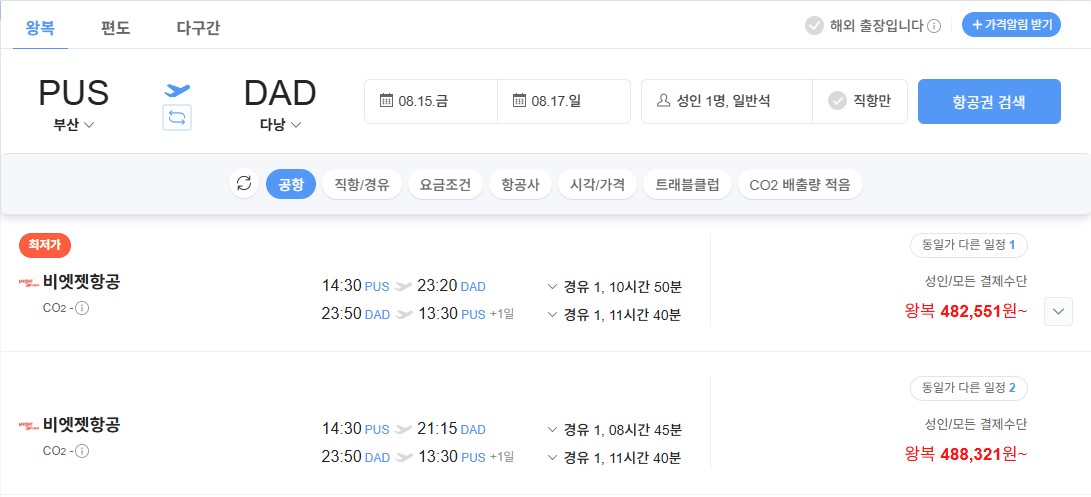1091x497 pixels.
Task: Open 동일가 다른 일정 1 options
Action: pos(969,245)
